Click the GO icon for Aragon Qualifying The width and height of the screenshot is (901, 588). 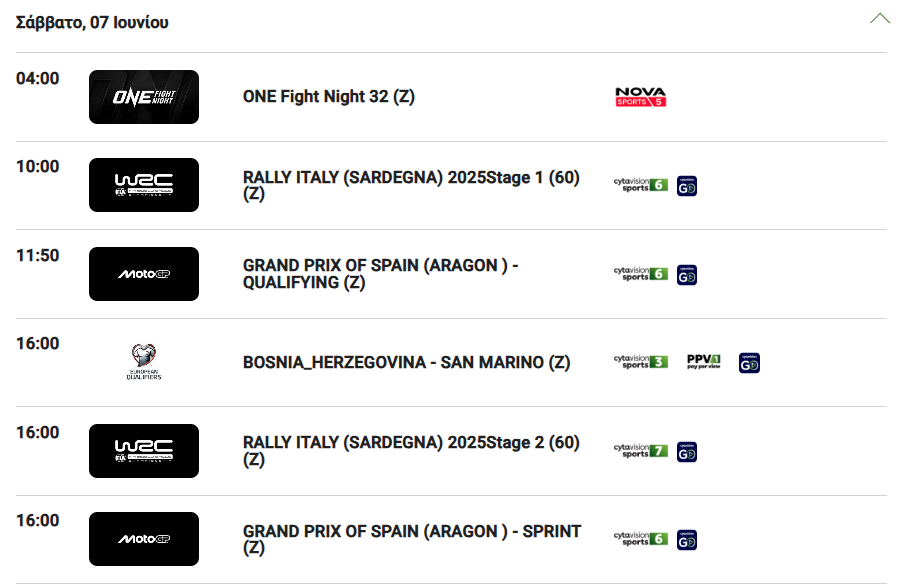point(687,275)
